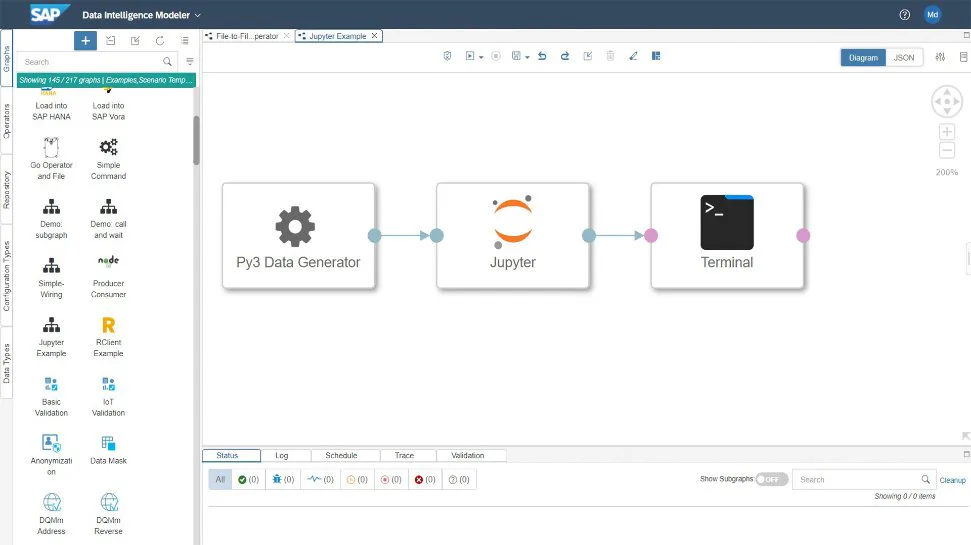Filter status by red error X icon
Screen dimensions: 971x545
tap(425, 479)
